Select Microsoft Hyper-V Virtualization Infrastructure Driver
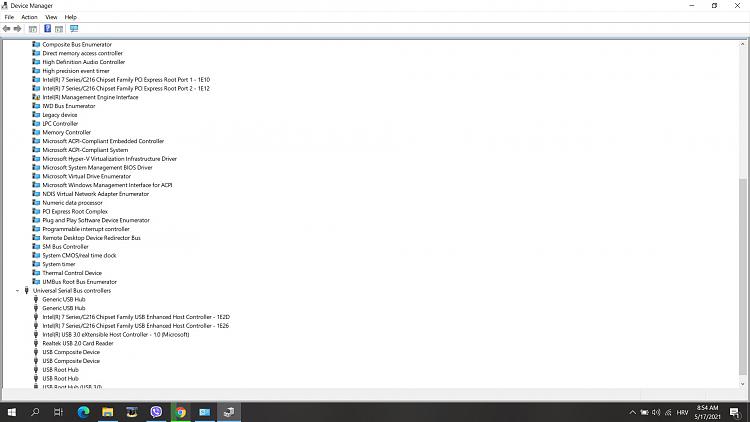Screen dimensions: 750x422 pos(110,158)
